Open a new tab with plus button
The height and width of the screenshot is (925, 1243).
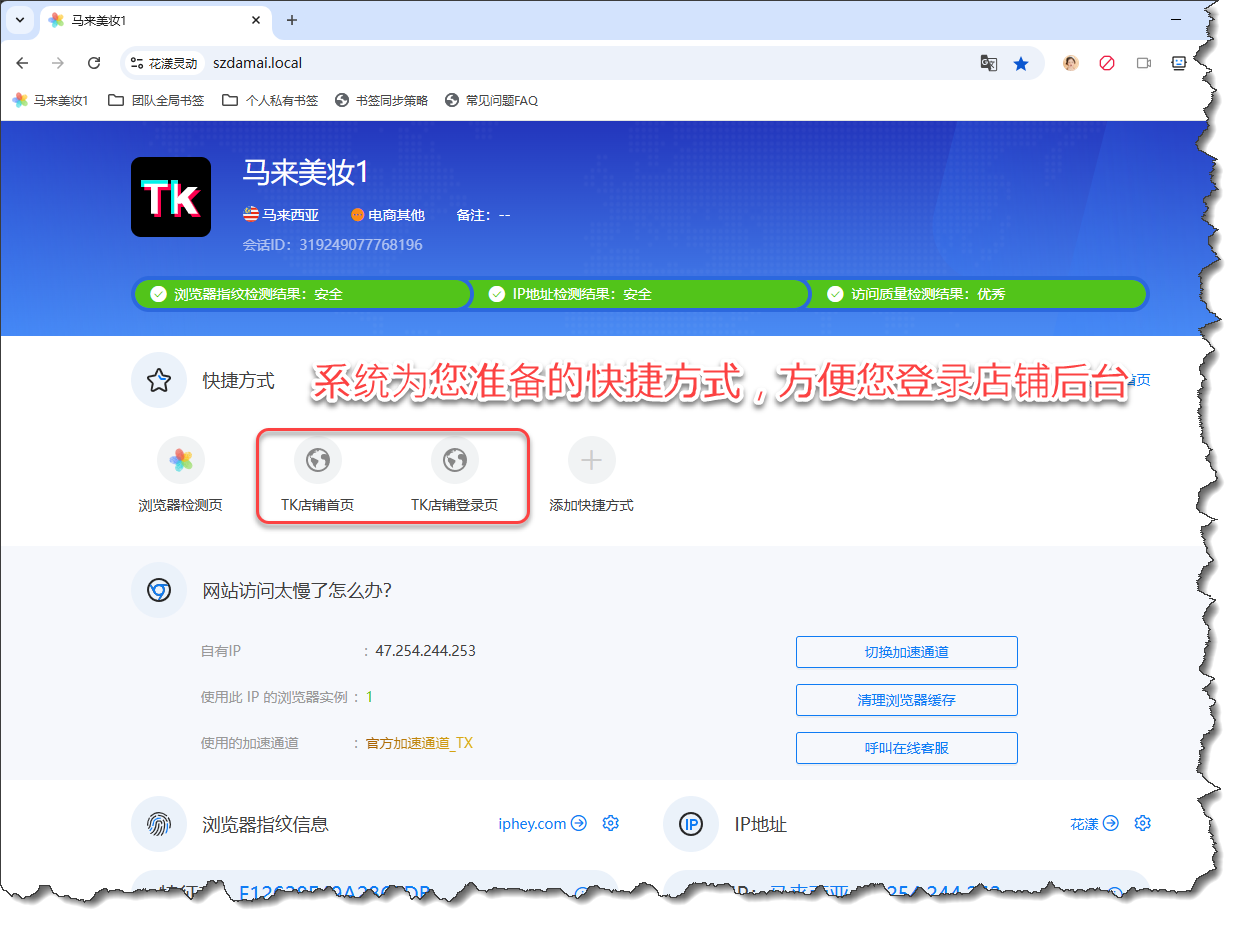292,20
